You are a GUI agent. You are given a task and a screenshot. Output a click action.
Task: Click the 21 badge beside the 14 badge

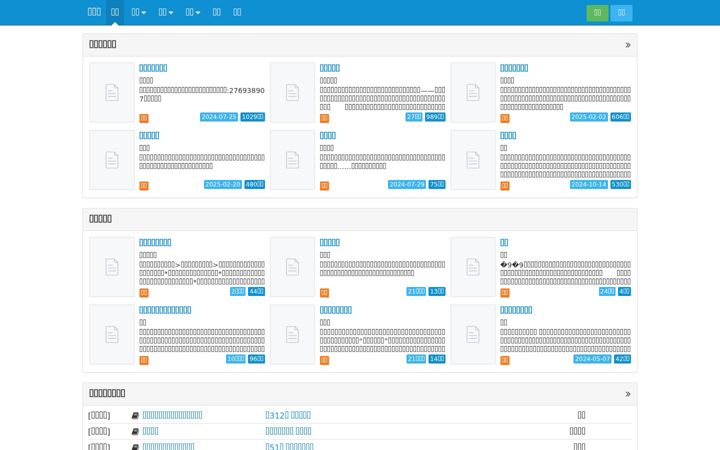pyautogui.click(x=416, y=359)
